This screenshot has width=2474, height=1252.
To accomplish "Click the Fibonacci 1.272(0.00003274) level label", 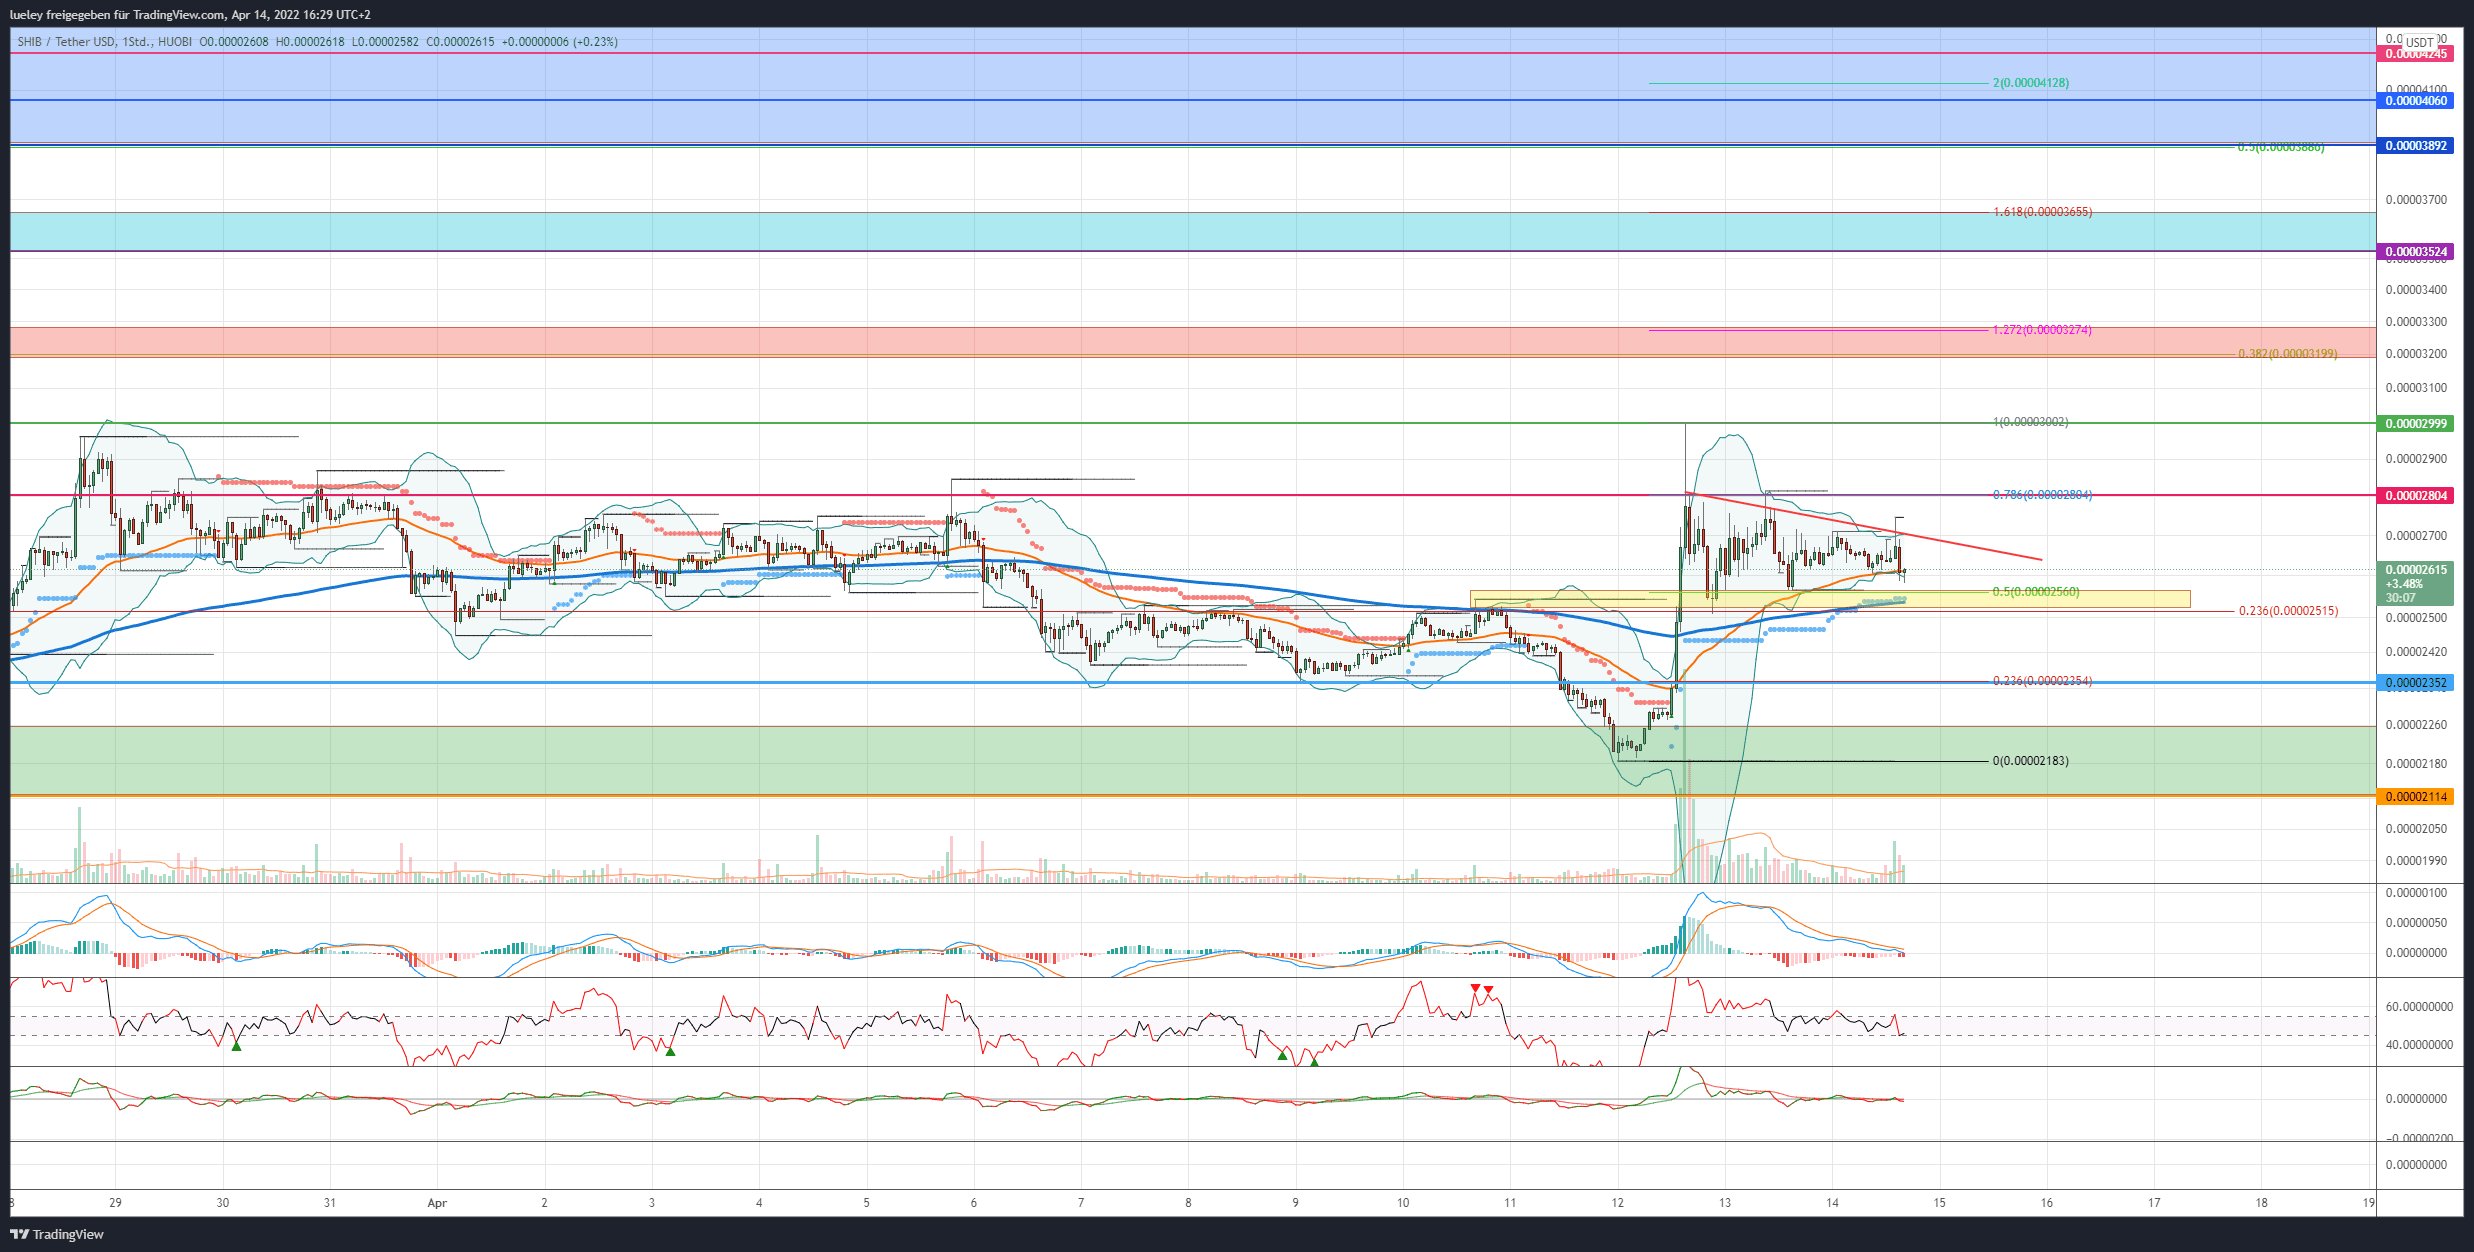I will tap(2042, 330).
